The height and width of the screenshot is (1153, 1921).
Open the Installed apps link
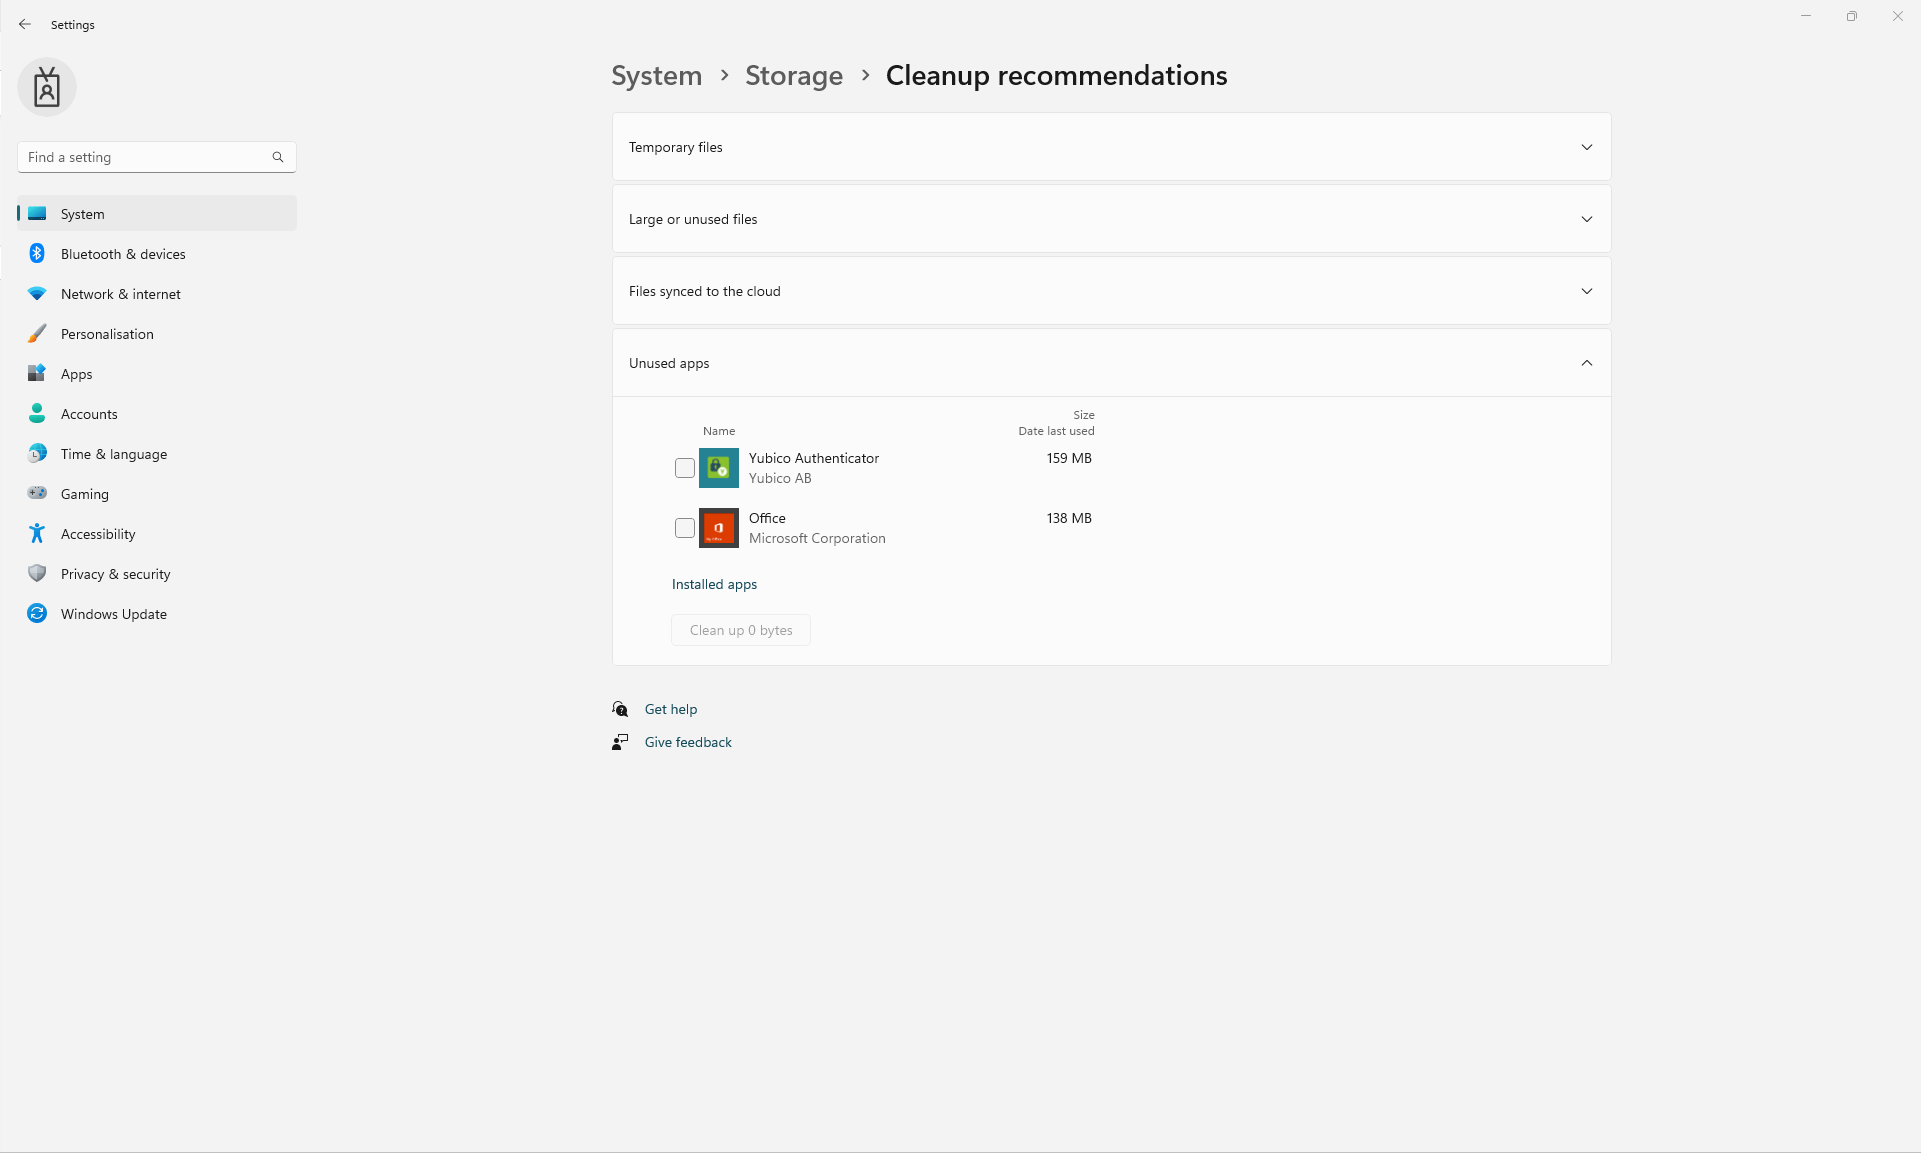714,584
